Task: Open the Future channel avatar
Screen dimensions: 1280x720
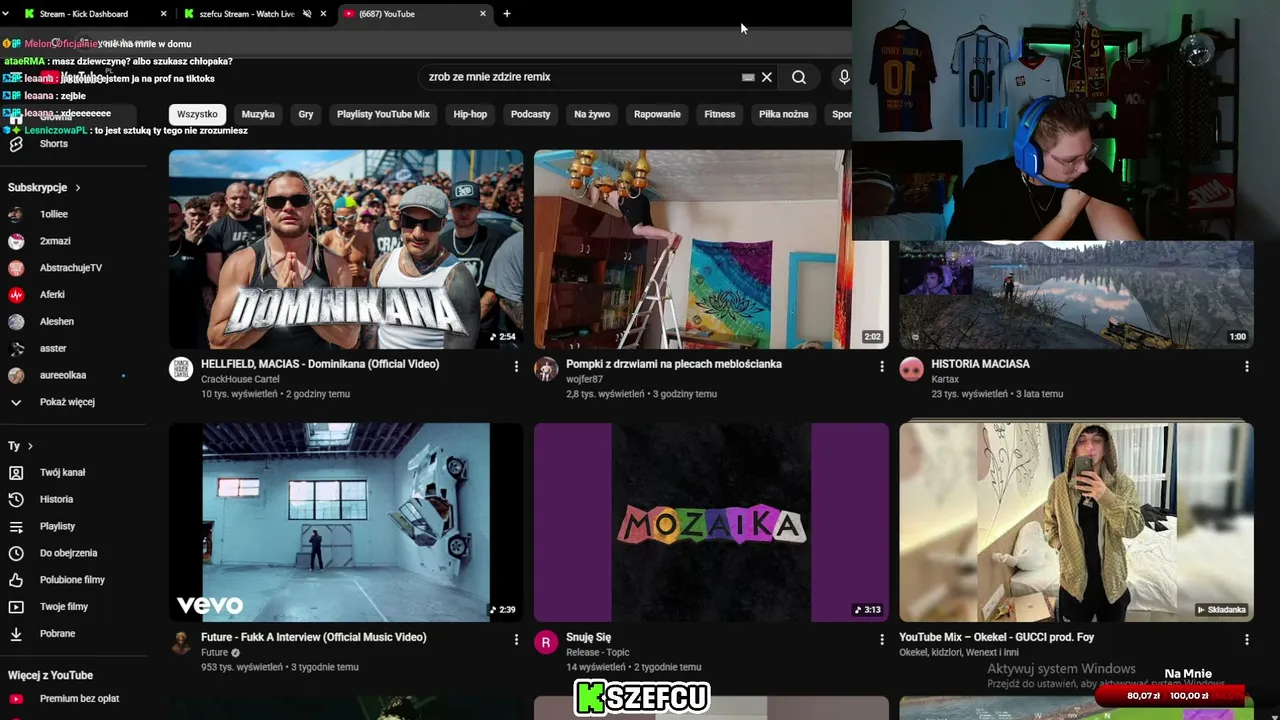Action: 180,642
